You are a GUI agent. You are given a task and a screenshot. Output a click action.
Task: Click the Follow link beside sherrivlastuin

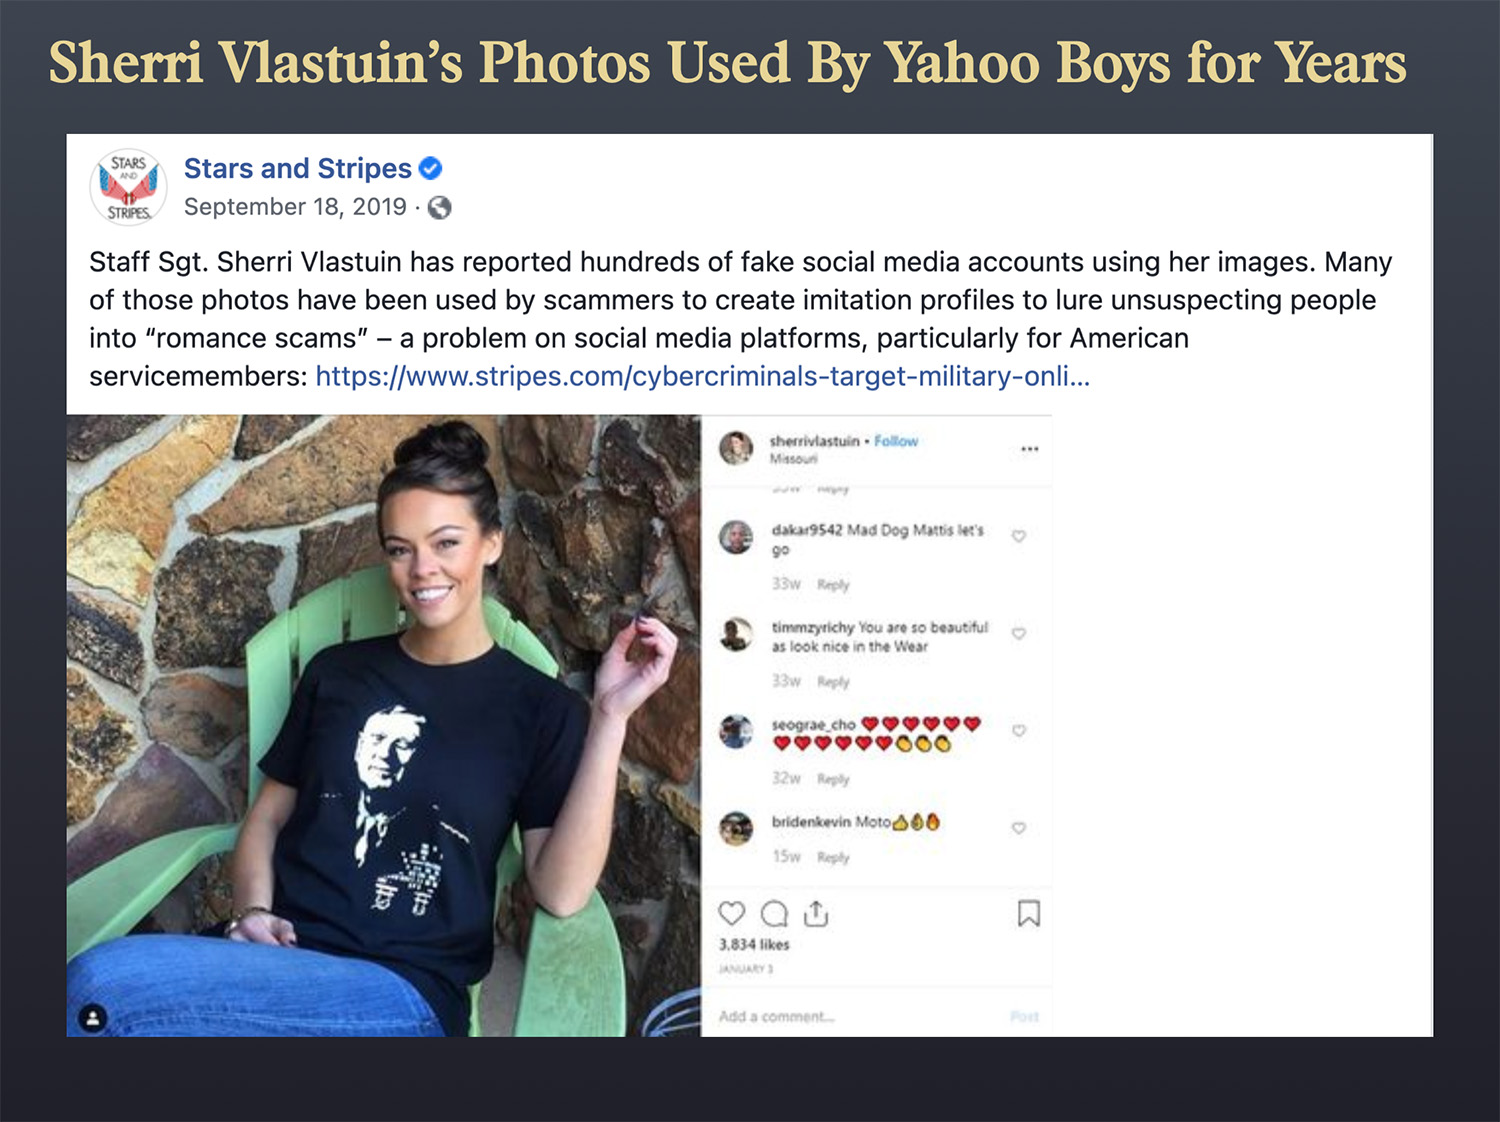click(x=895, y=441)
